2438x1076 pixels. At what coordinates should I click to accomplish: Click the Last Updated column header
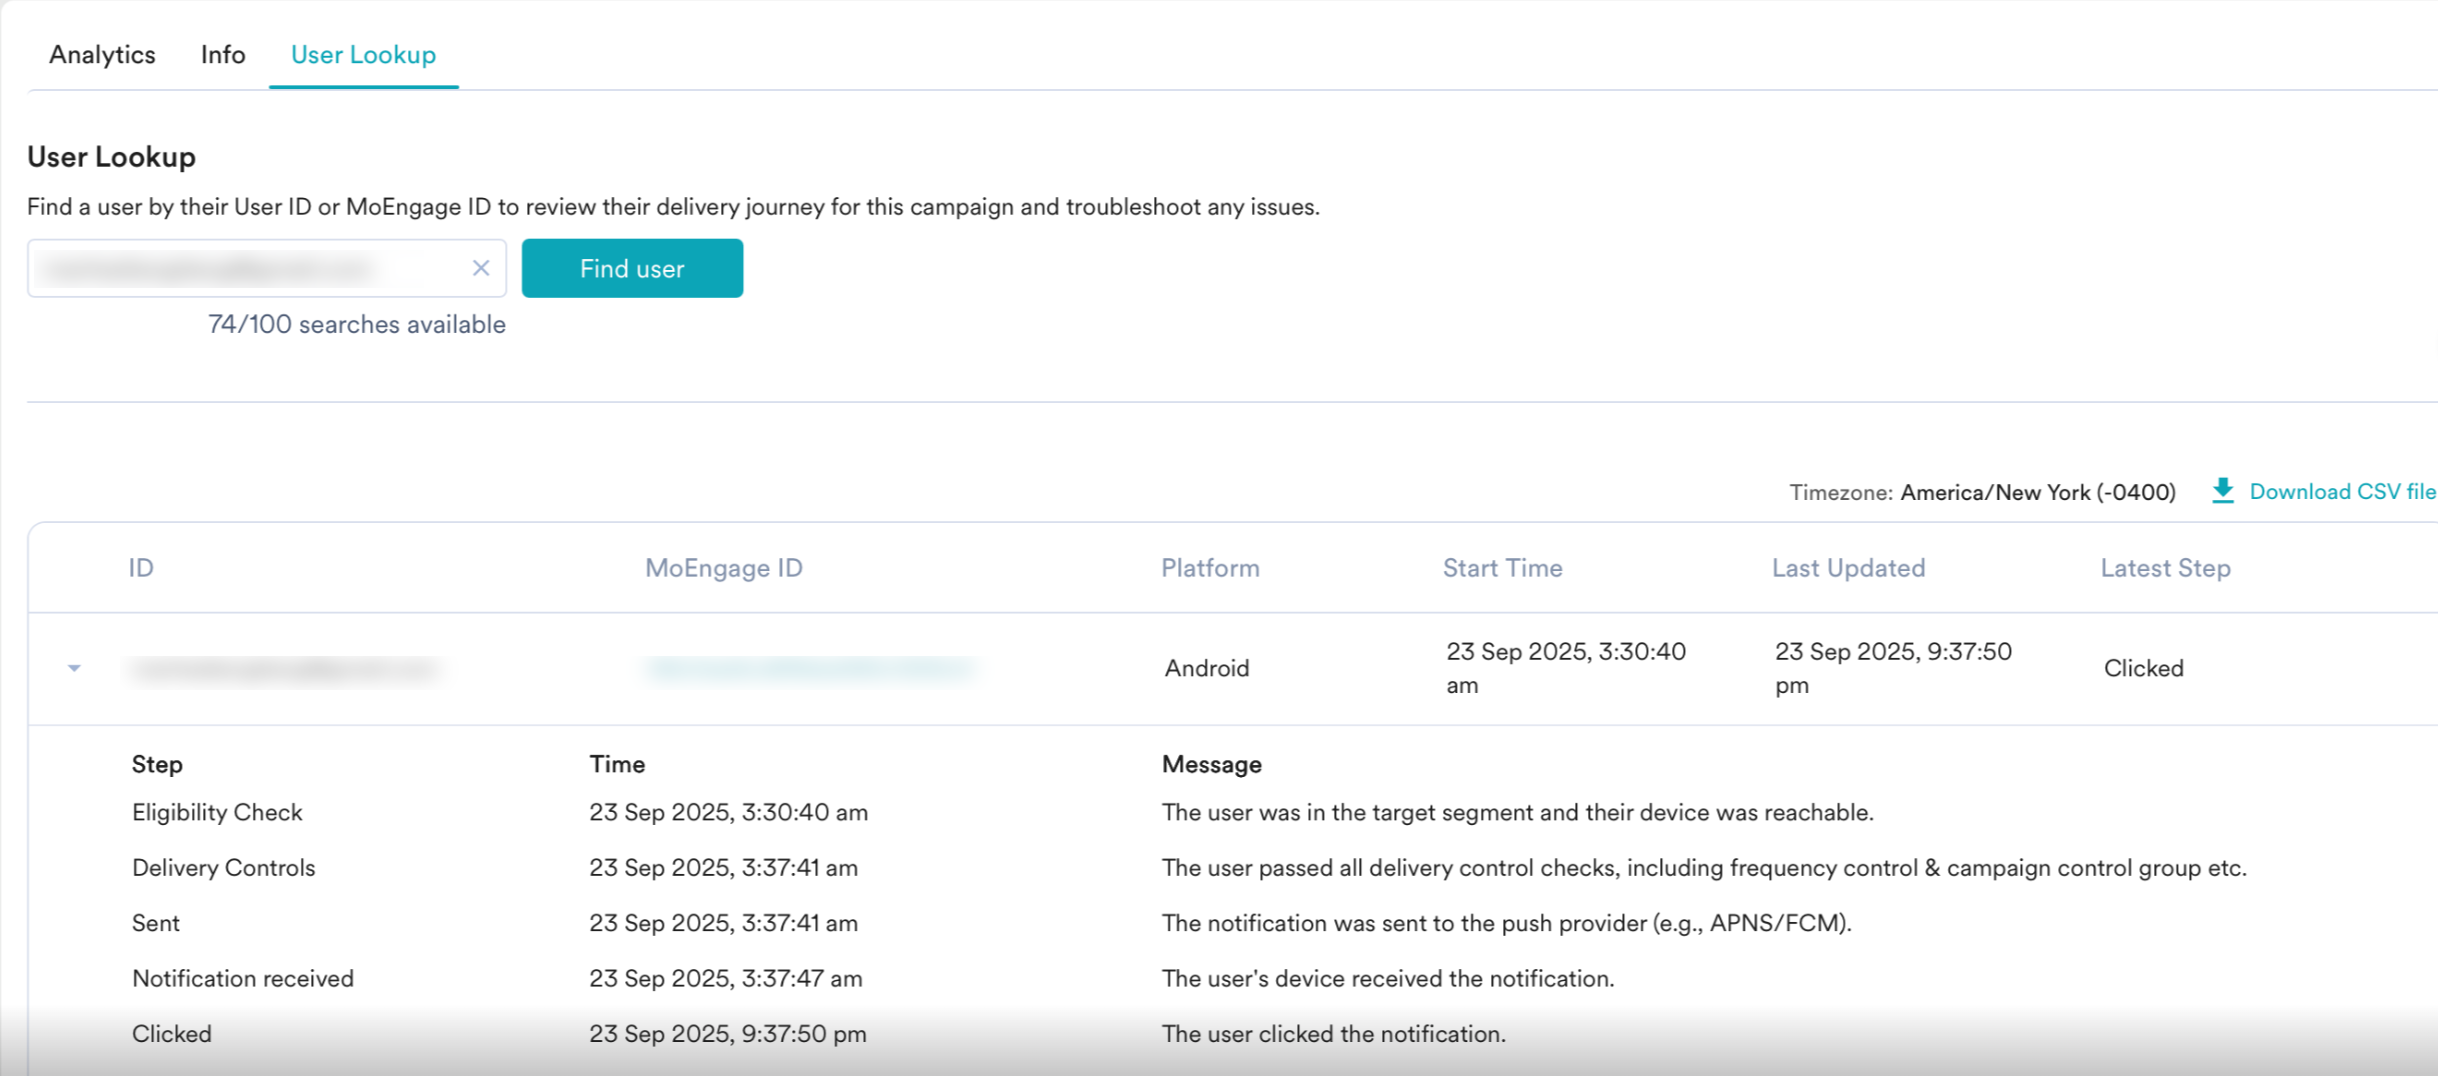(1847, 568)
